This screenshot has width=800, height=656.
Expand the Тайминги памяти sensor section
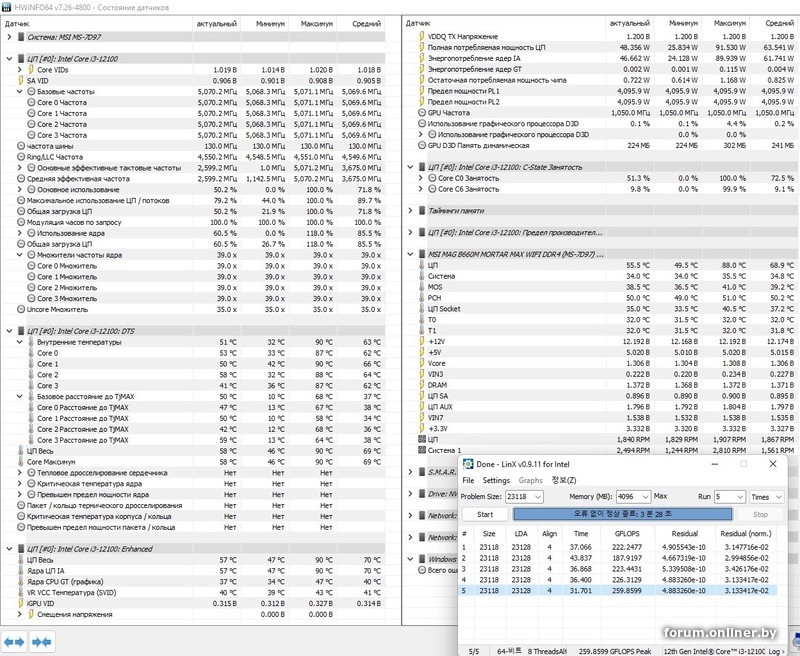coord(411,211)
